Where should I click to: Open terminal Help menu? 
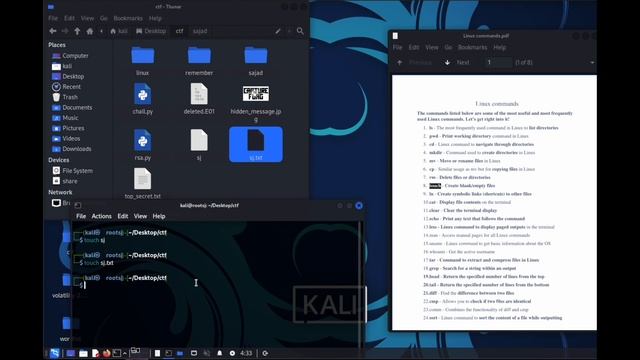click(x=159, y=216)
